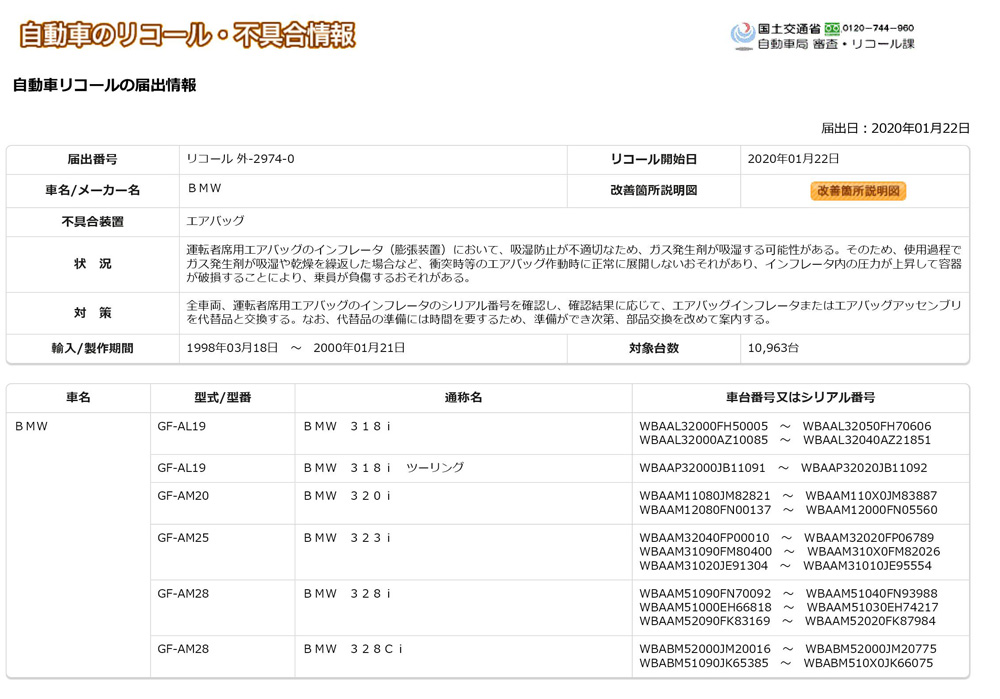
Task: Select serial WBAAL32040AZ21851
Action: (x=867, y=440)
